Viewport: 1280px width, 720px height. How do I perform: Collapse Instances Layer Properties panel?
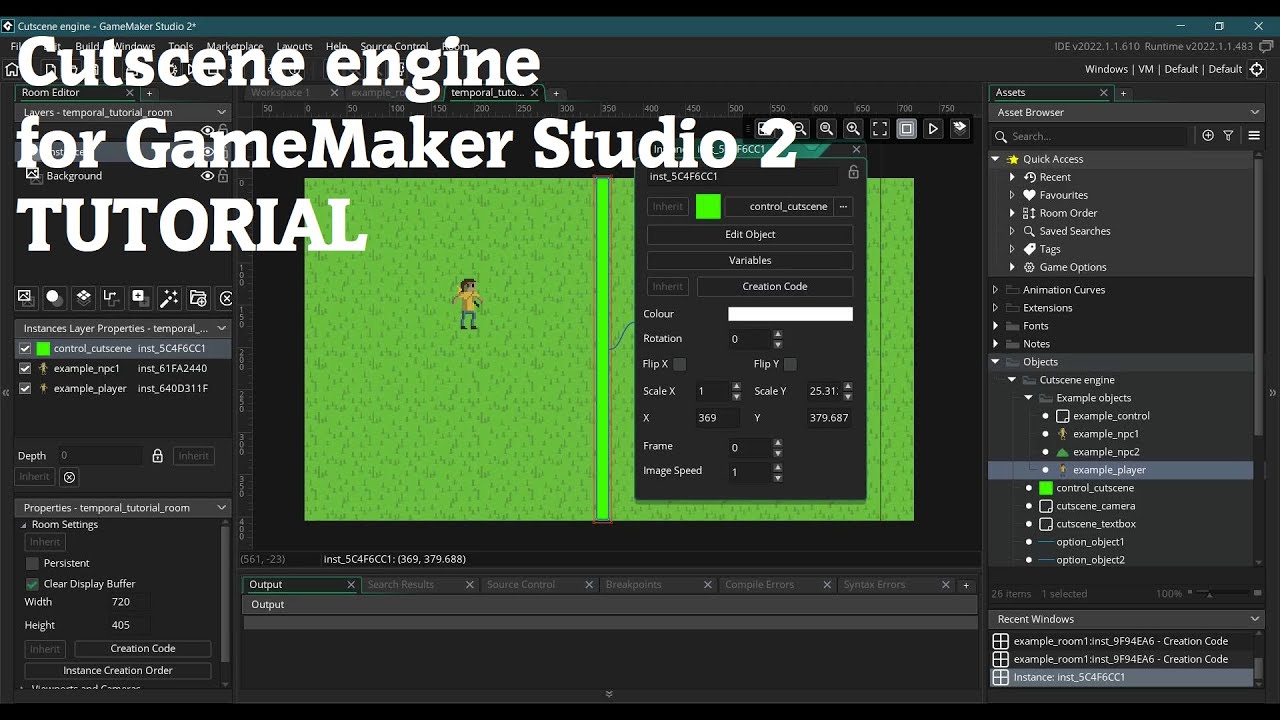222,328
